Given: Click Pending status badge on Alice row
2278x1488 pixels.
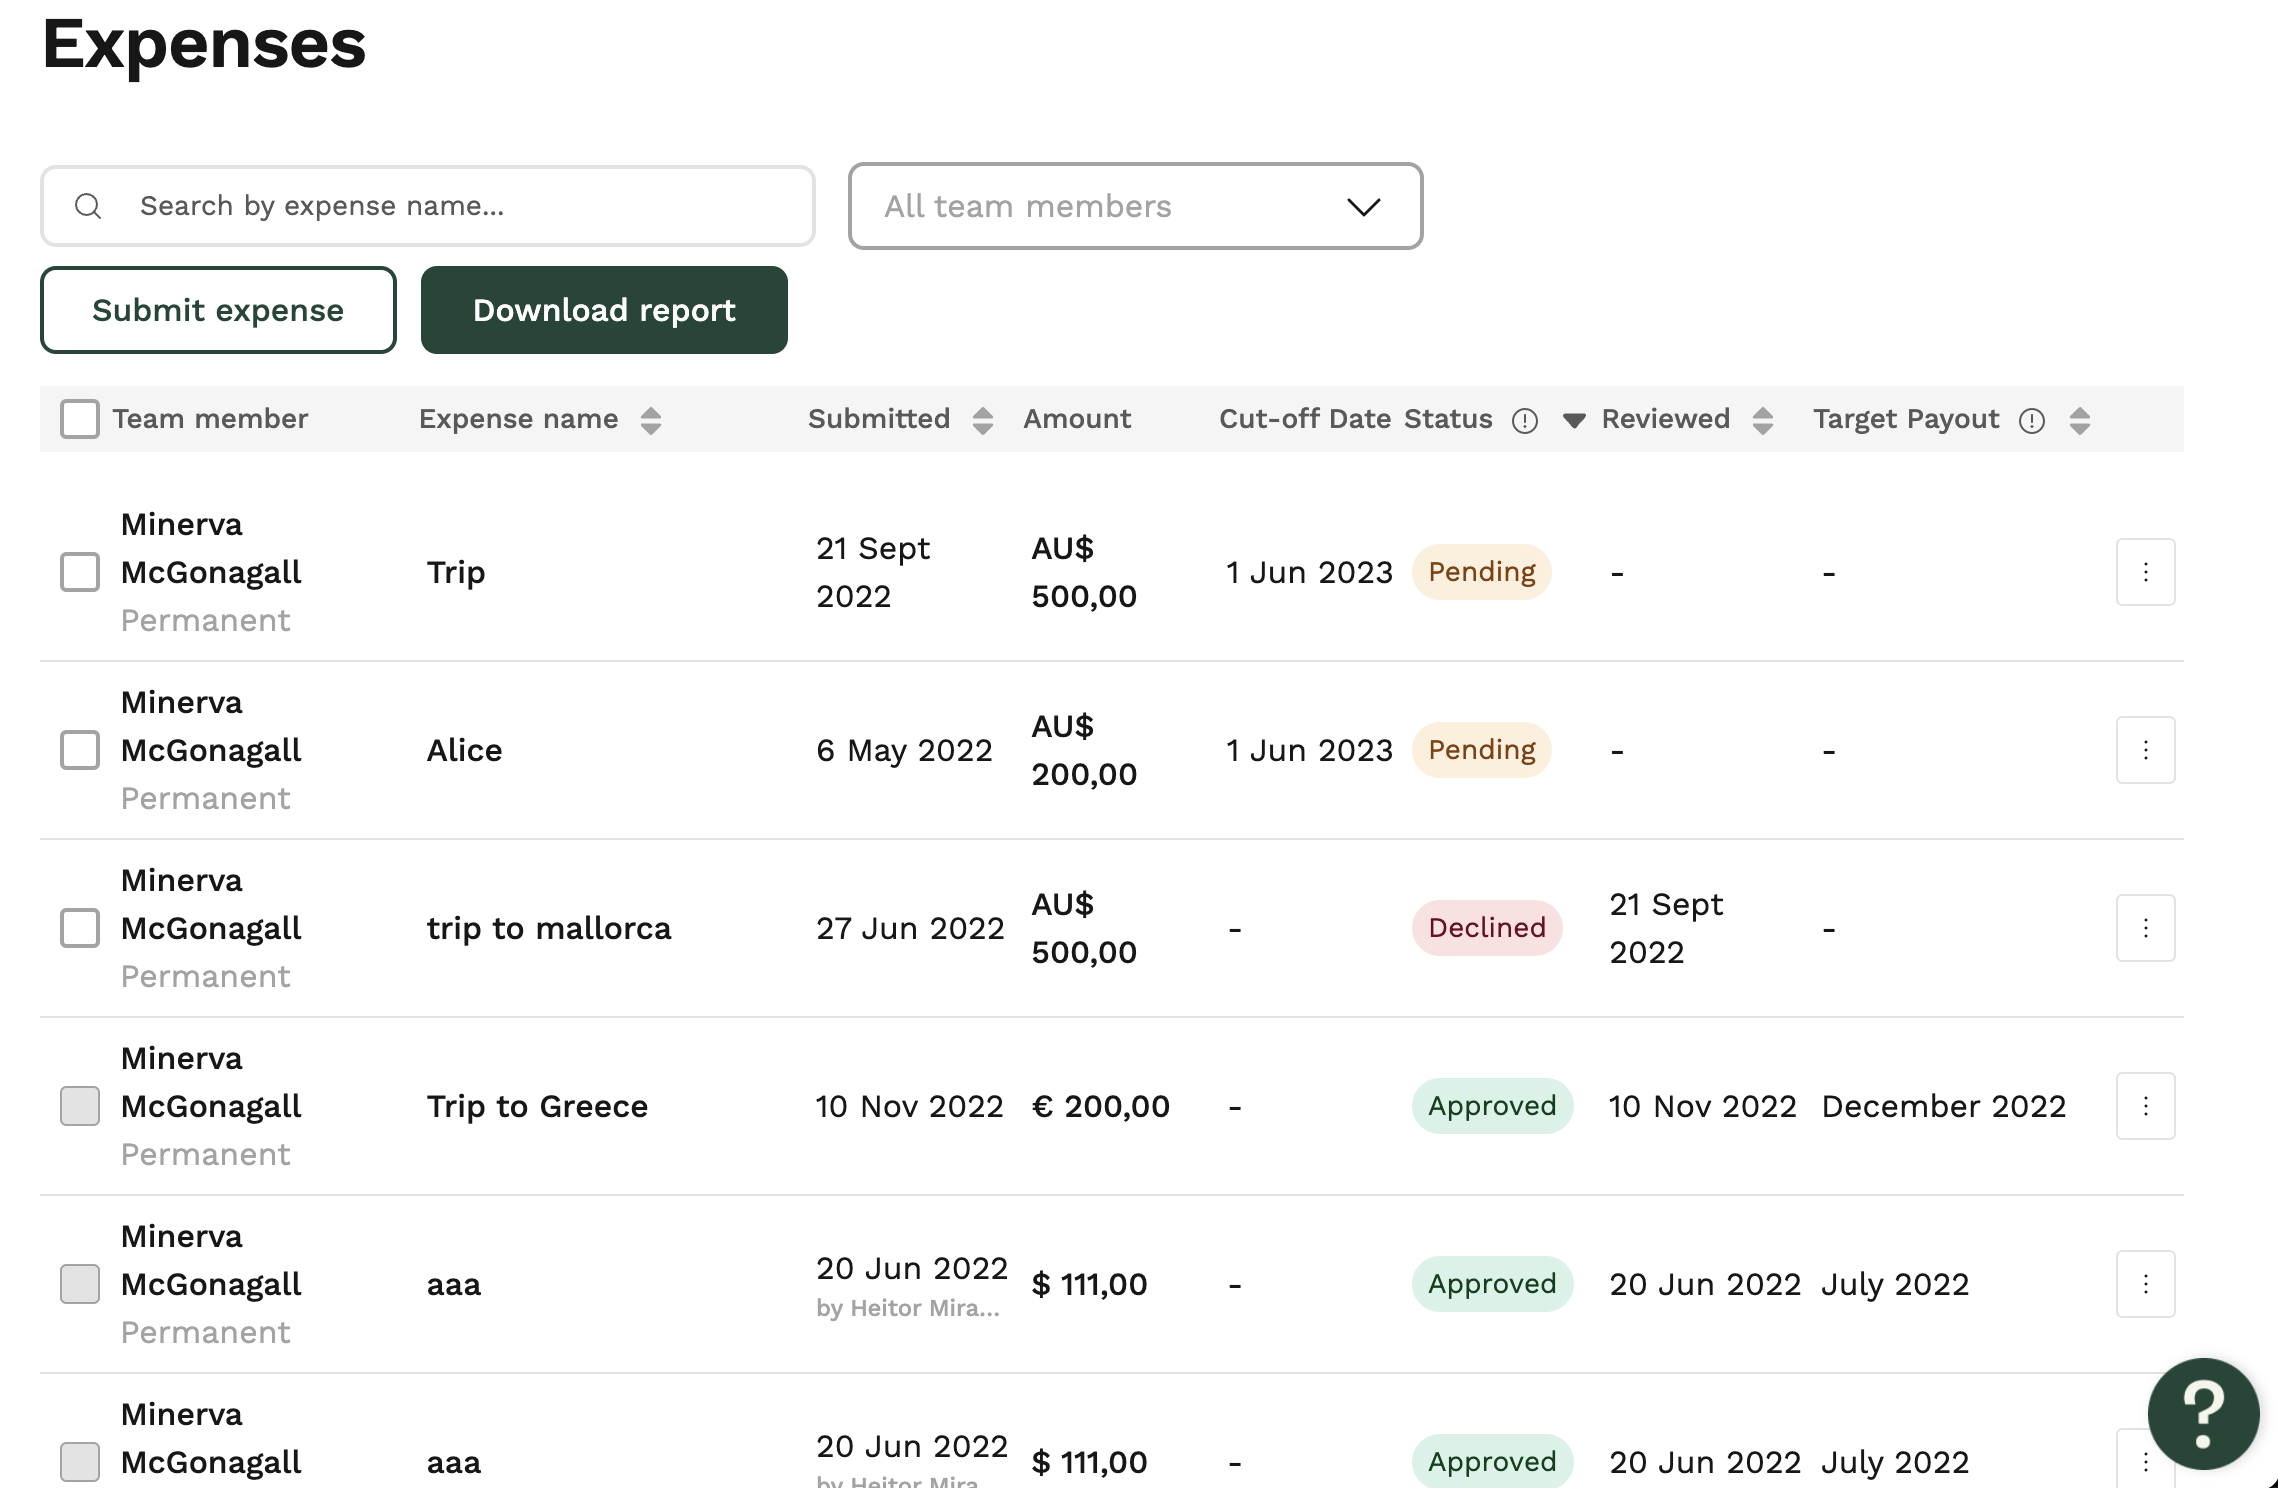Looking at the screenshot, I should coord(1482,750).
